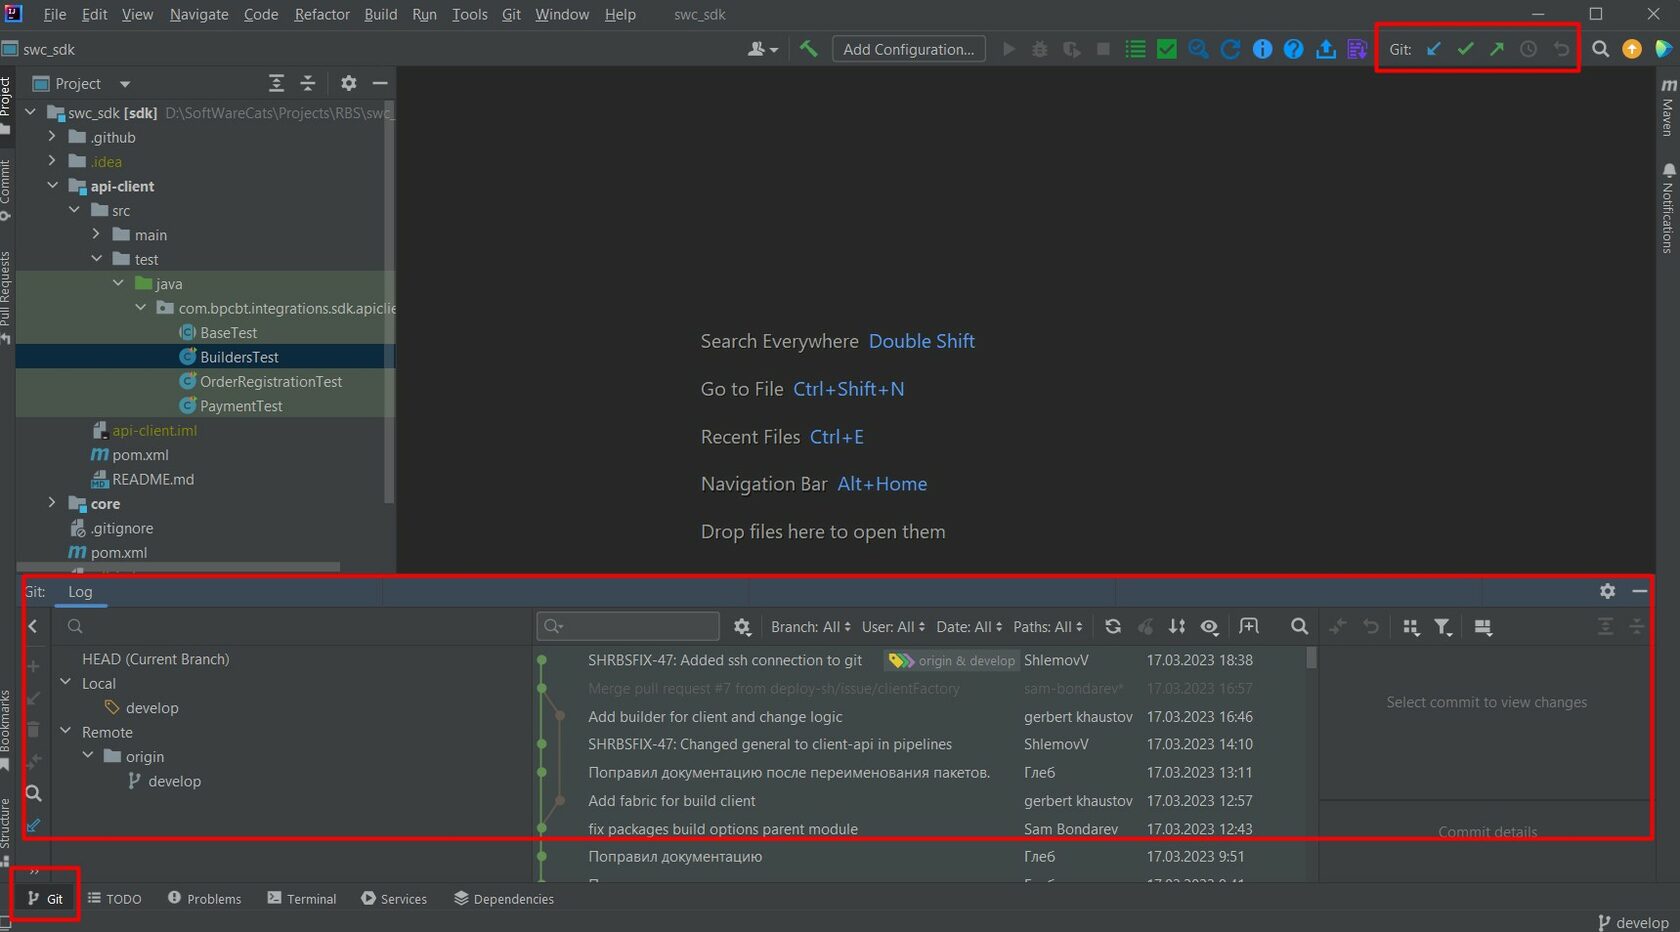
Task: Open the TODO tool window tab
Action: [114, 899]
